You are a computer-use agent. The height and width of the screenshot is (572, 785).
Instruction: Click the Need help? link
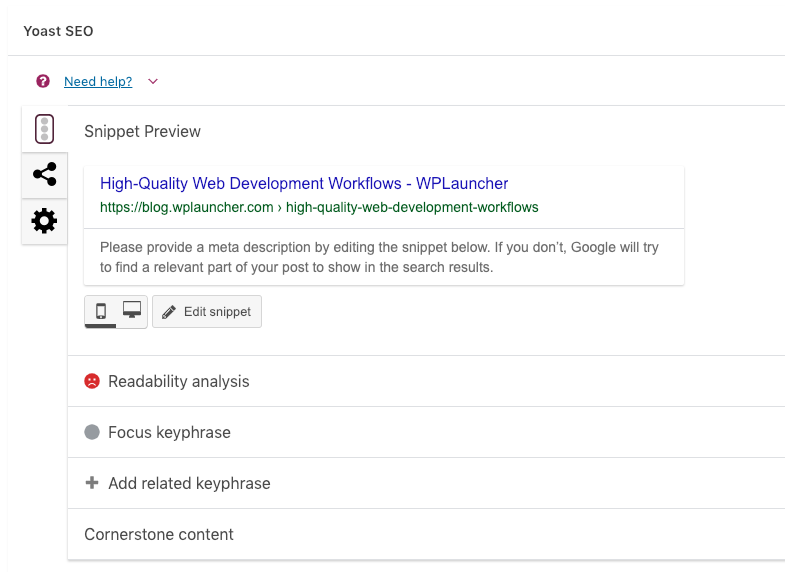tap(98, 82)
